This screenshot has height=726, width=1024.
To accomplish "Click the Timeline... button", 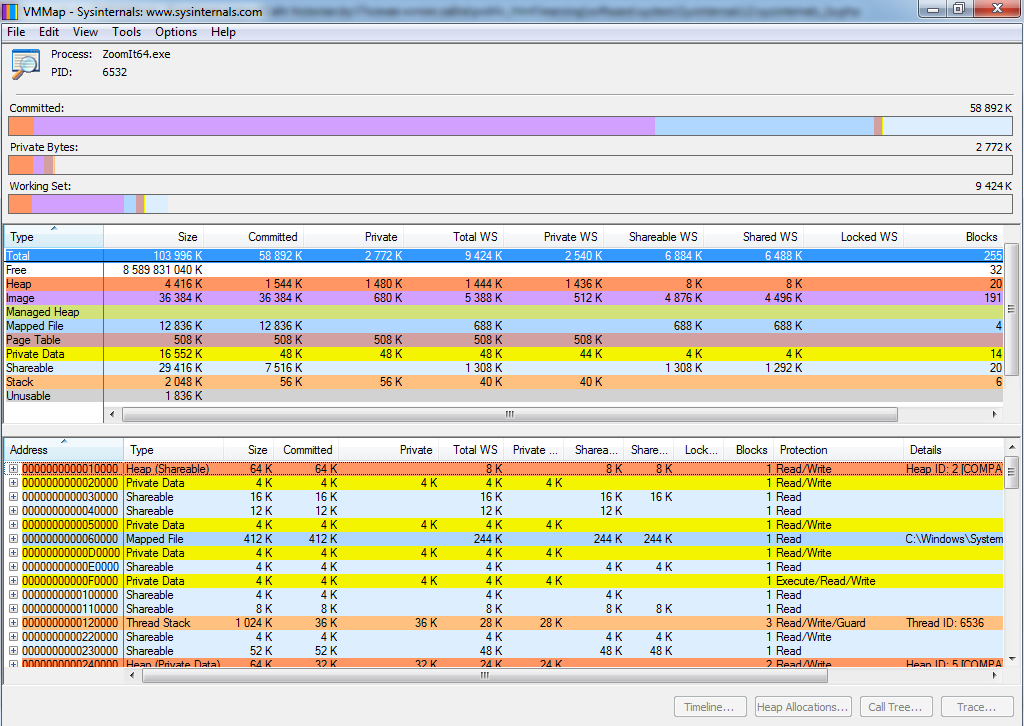I will pos(709,707).
